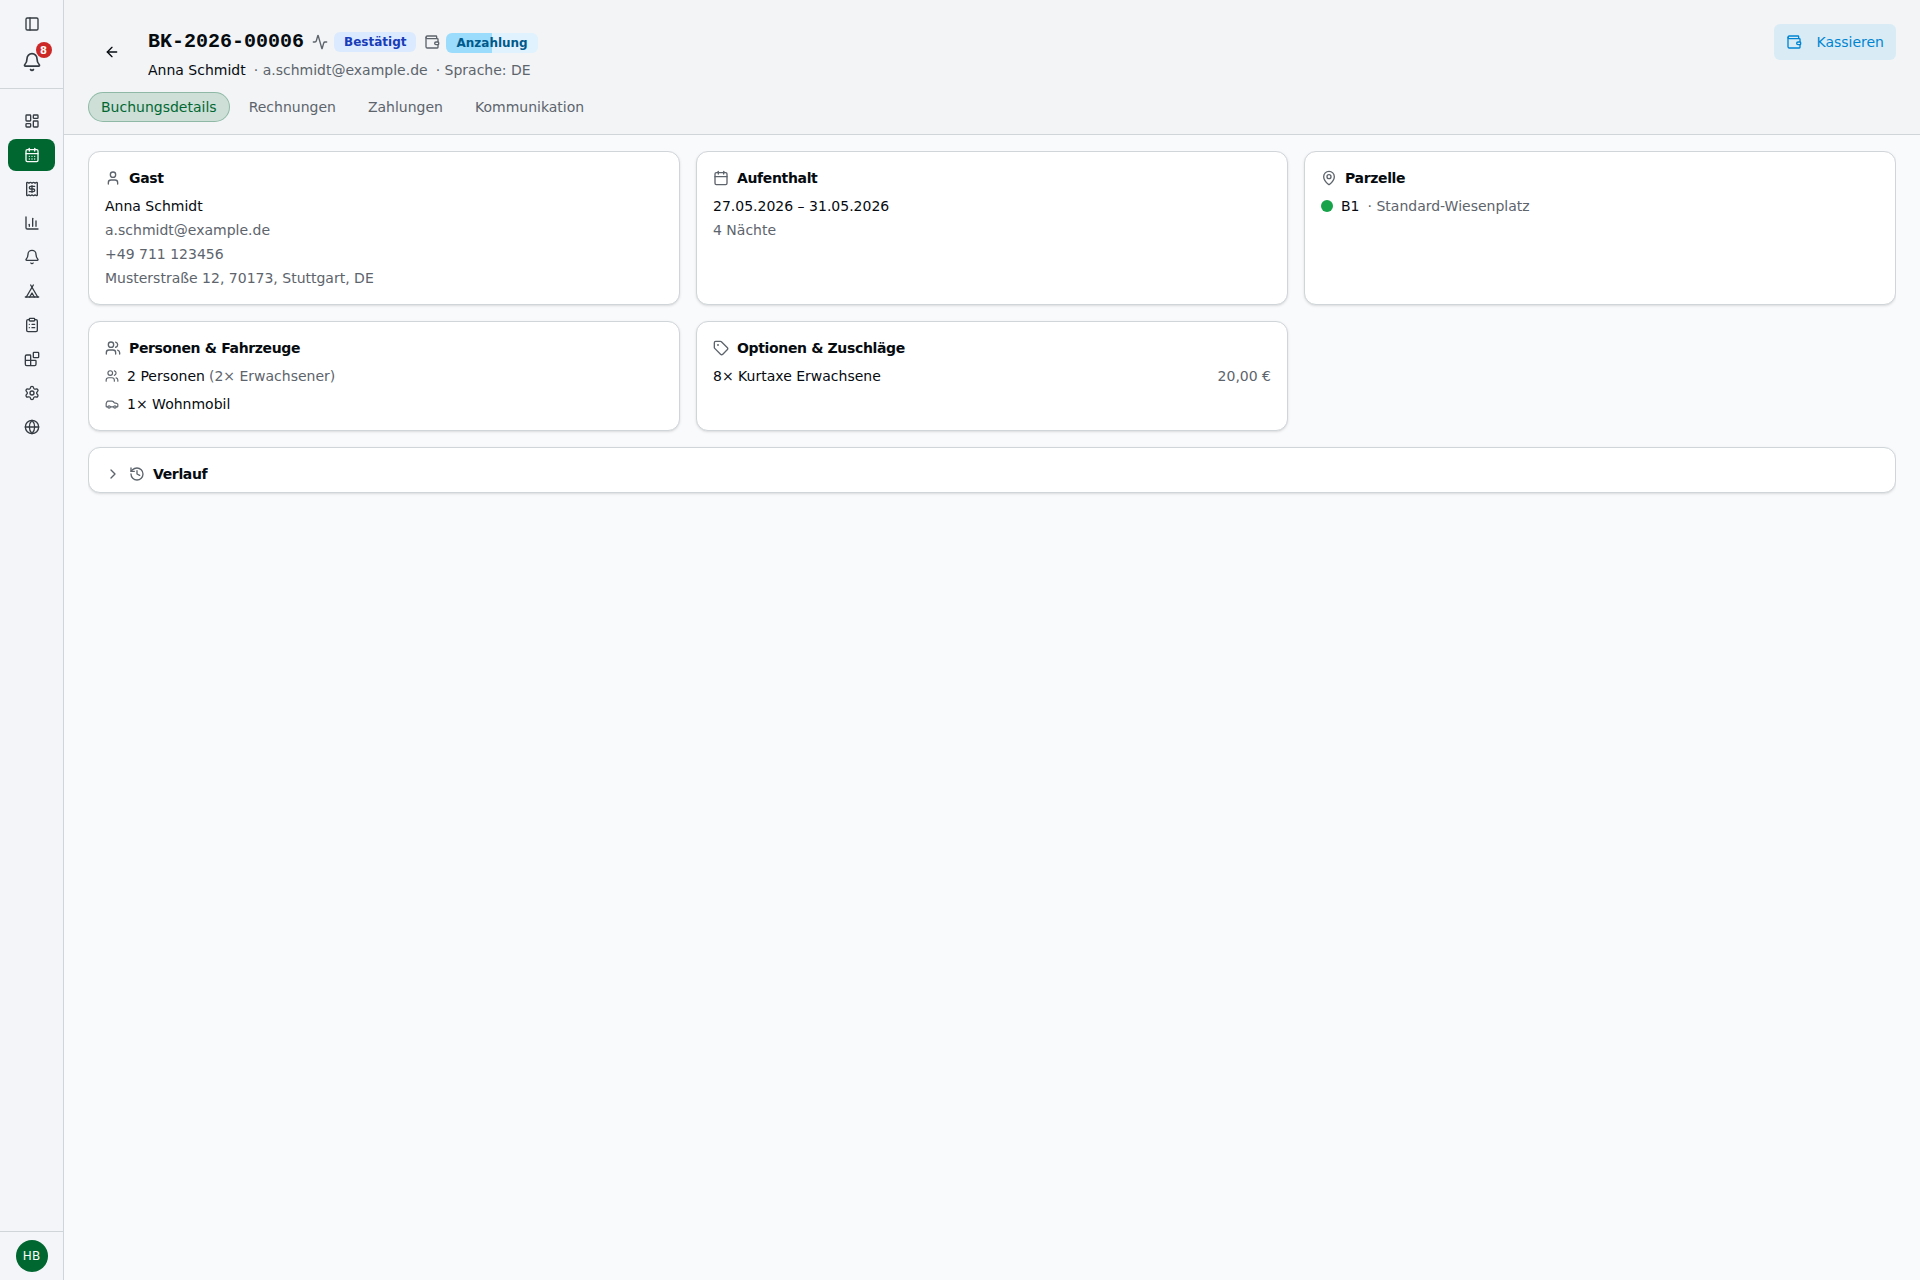Click the Optionen & Zuschläge heading
Screen dimensions: 1920x1280
821,348
